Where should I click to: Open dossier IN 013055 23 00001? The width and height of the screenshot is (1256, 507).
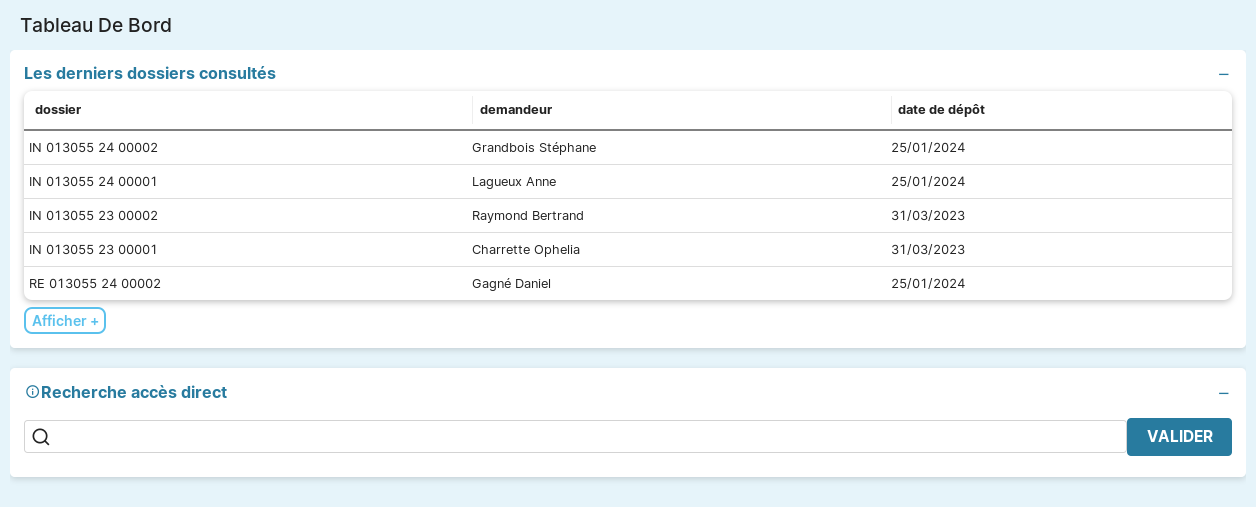(x=94, y=250)
